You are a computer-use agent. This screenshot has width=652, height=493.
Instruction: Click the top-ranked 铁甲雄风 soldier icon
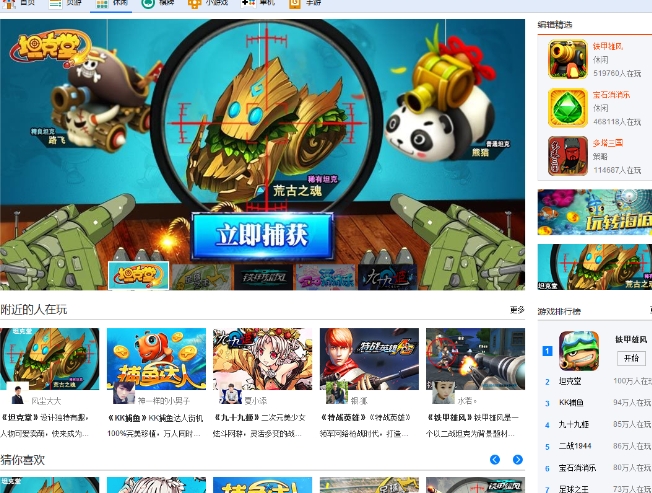tap(578, 351)
